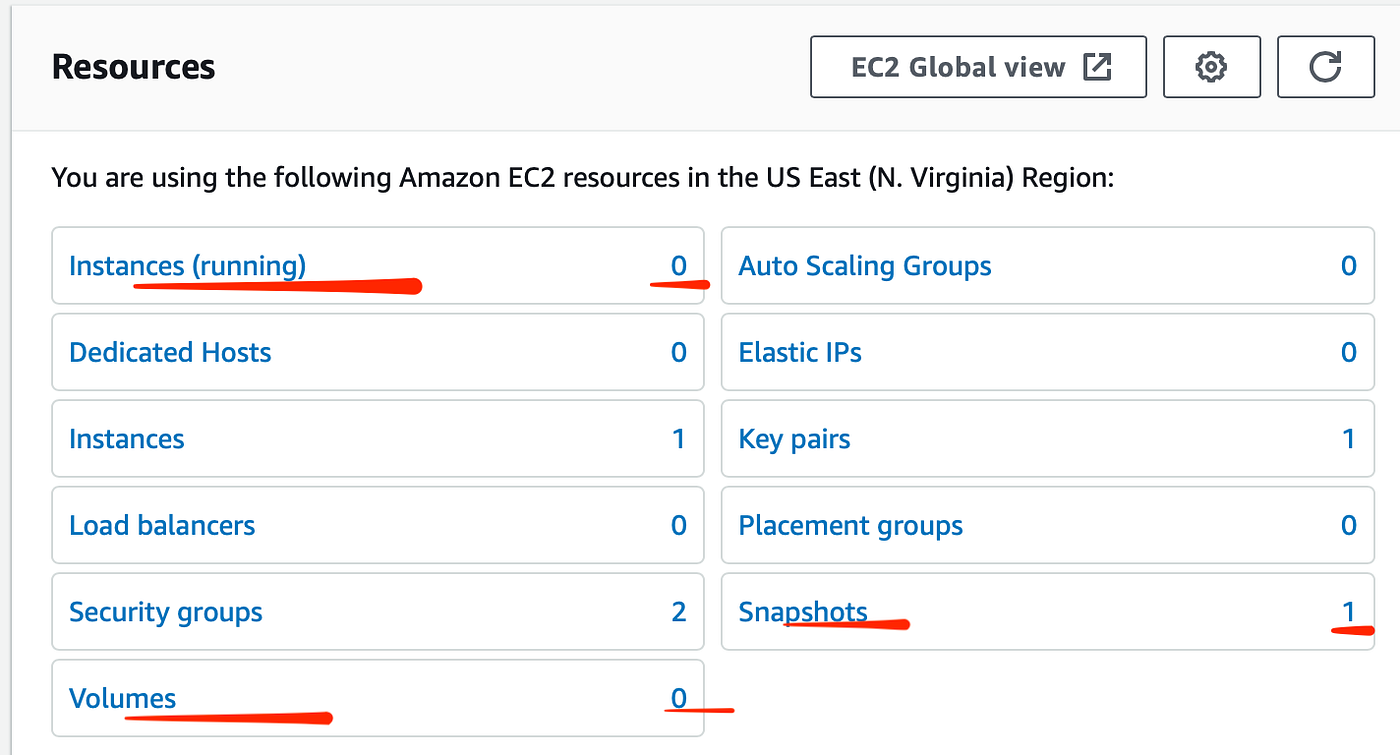View the Security groups link
This screenshot has height=755, width=1400.
[166, 612]
